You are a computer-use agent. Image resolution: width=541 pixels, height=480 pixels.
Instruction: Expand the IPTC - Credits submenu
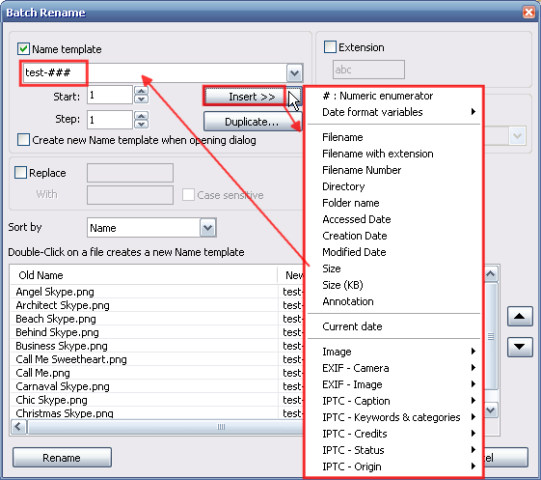(394, 434)
